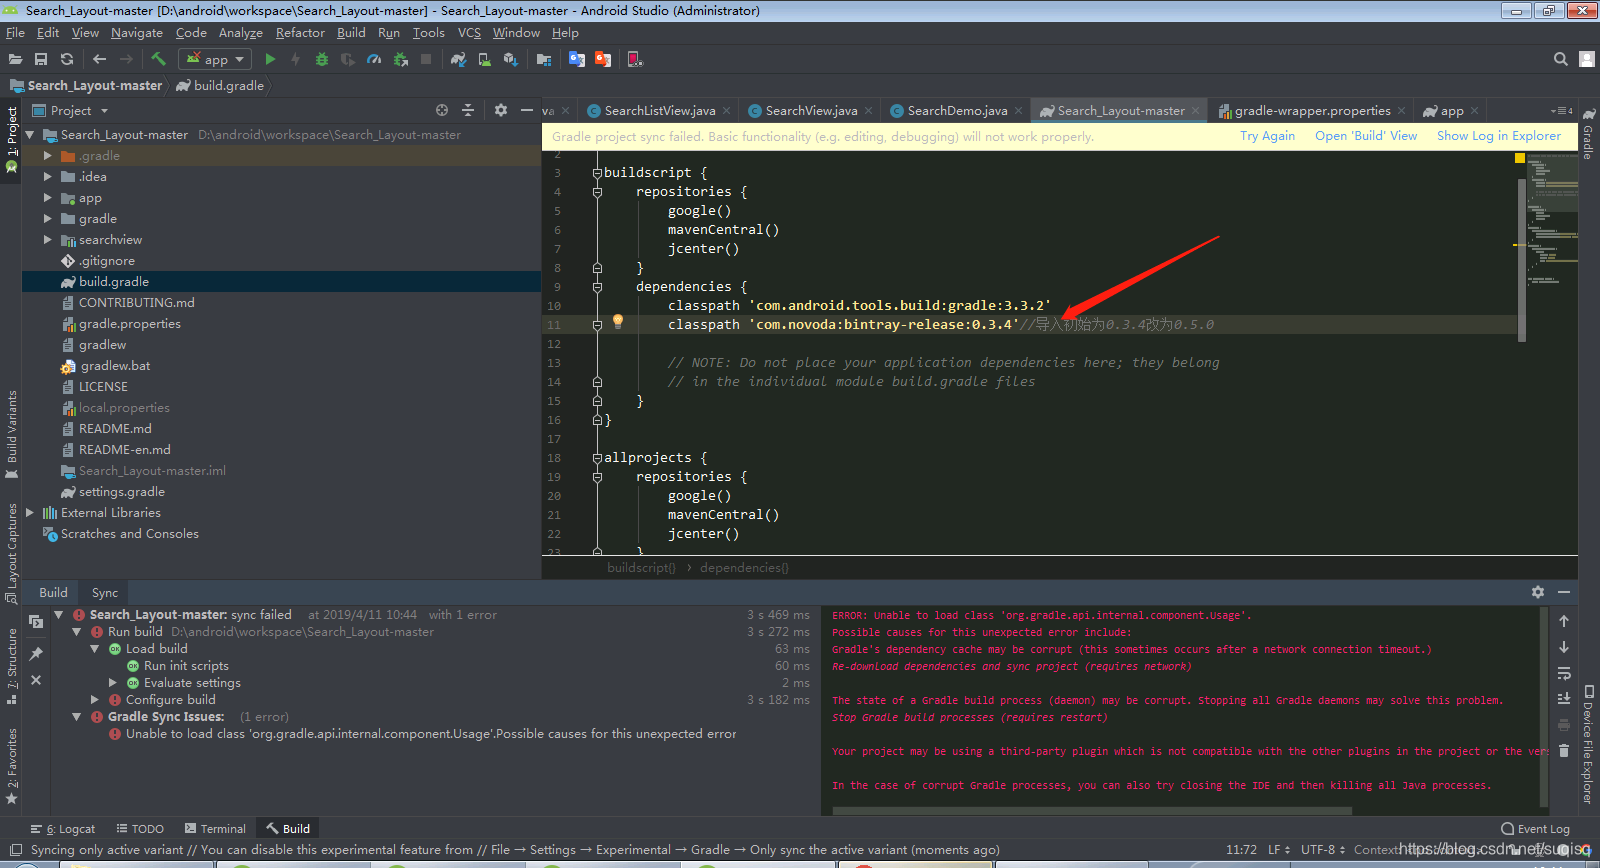Image resolution: width=1600 pixels, height=868 pixels.
Task: Click the yellow intention light bulb on line 11
Action: 618,322
